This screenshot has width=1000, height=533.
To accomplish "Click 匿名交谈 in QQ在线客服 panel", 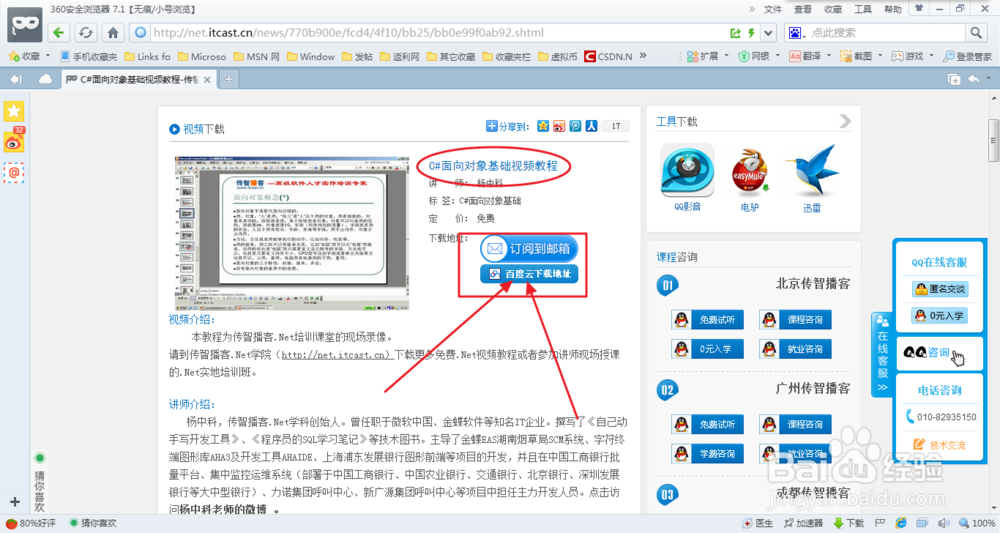I will coord(940,289).
